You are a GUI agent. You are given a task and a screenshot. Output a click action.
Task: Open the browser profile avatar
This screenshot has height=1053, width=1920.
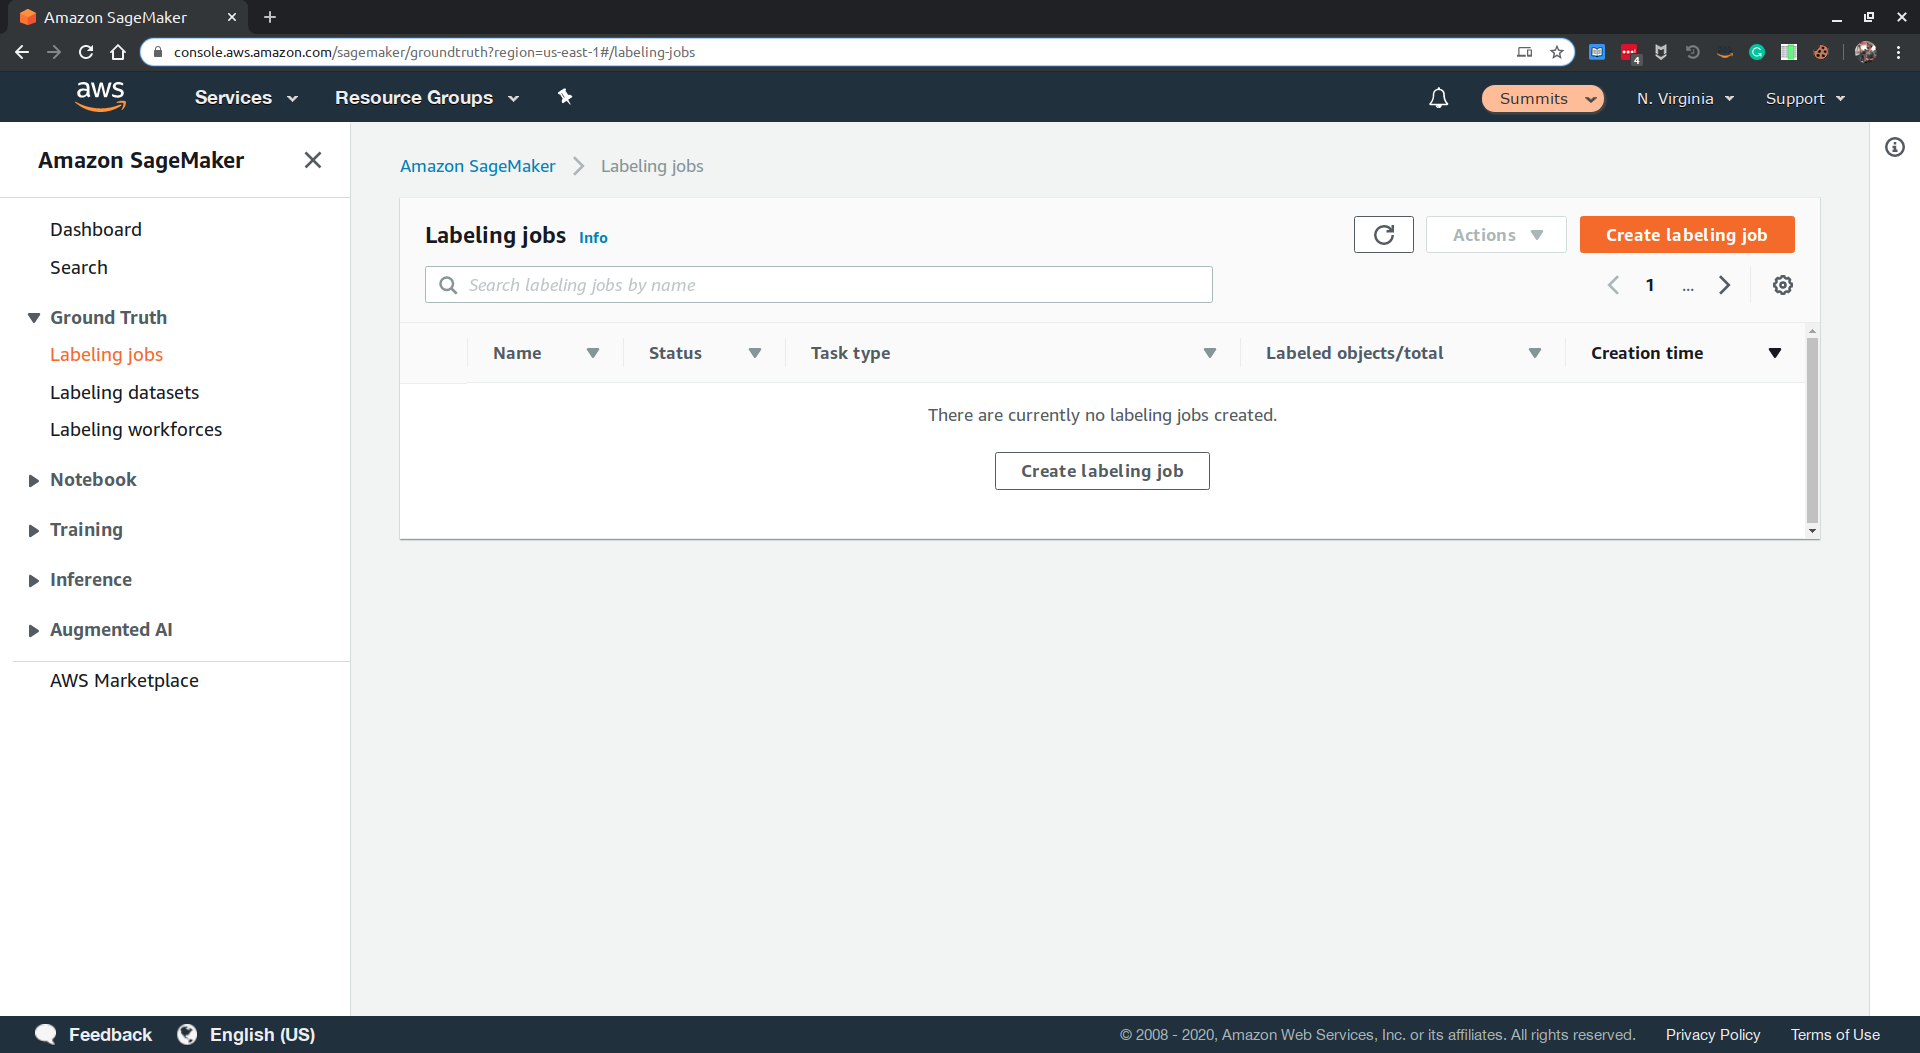coord(1865,52)
